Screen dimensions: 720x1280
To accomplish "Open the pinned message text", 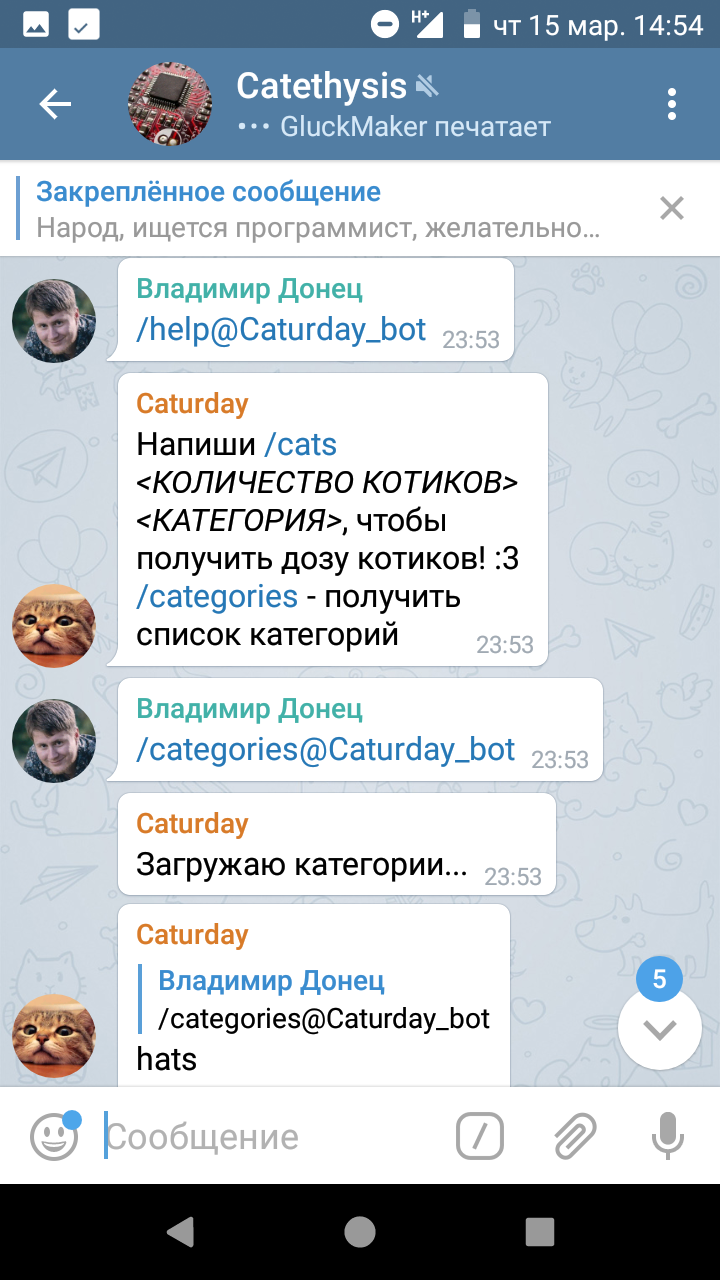I will pyautogui.click(x=318, y=209).
